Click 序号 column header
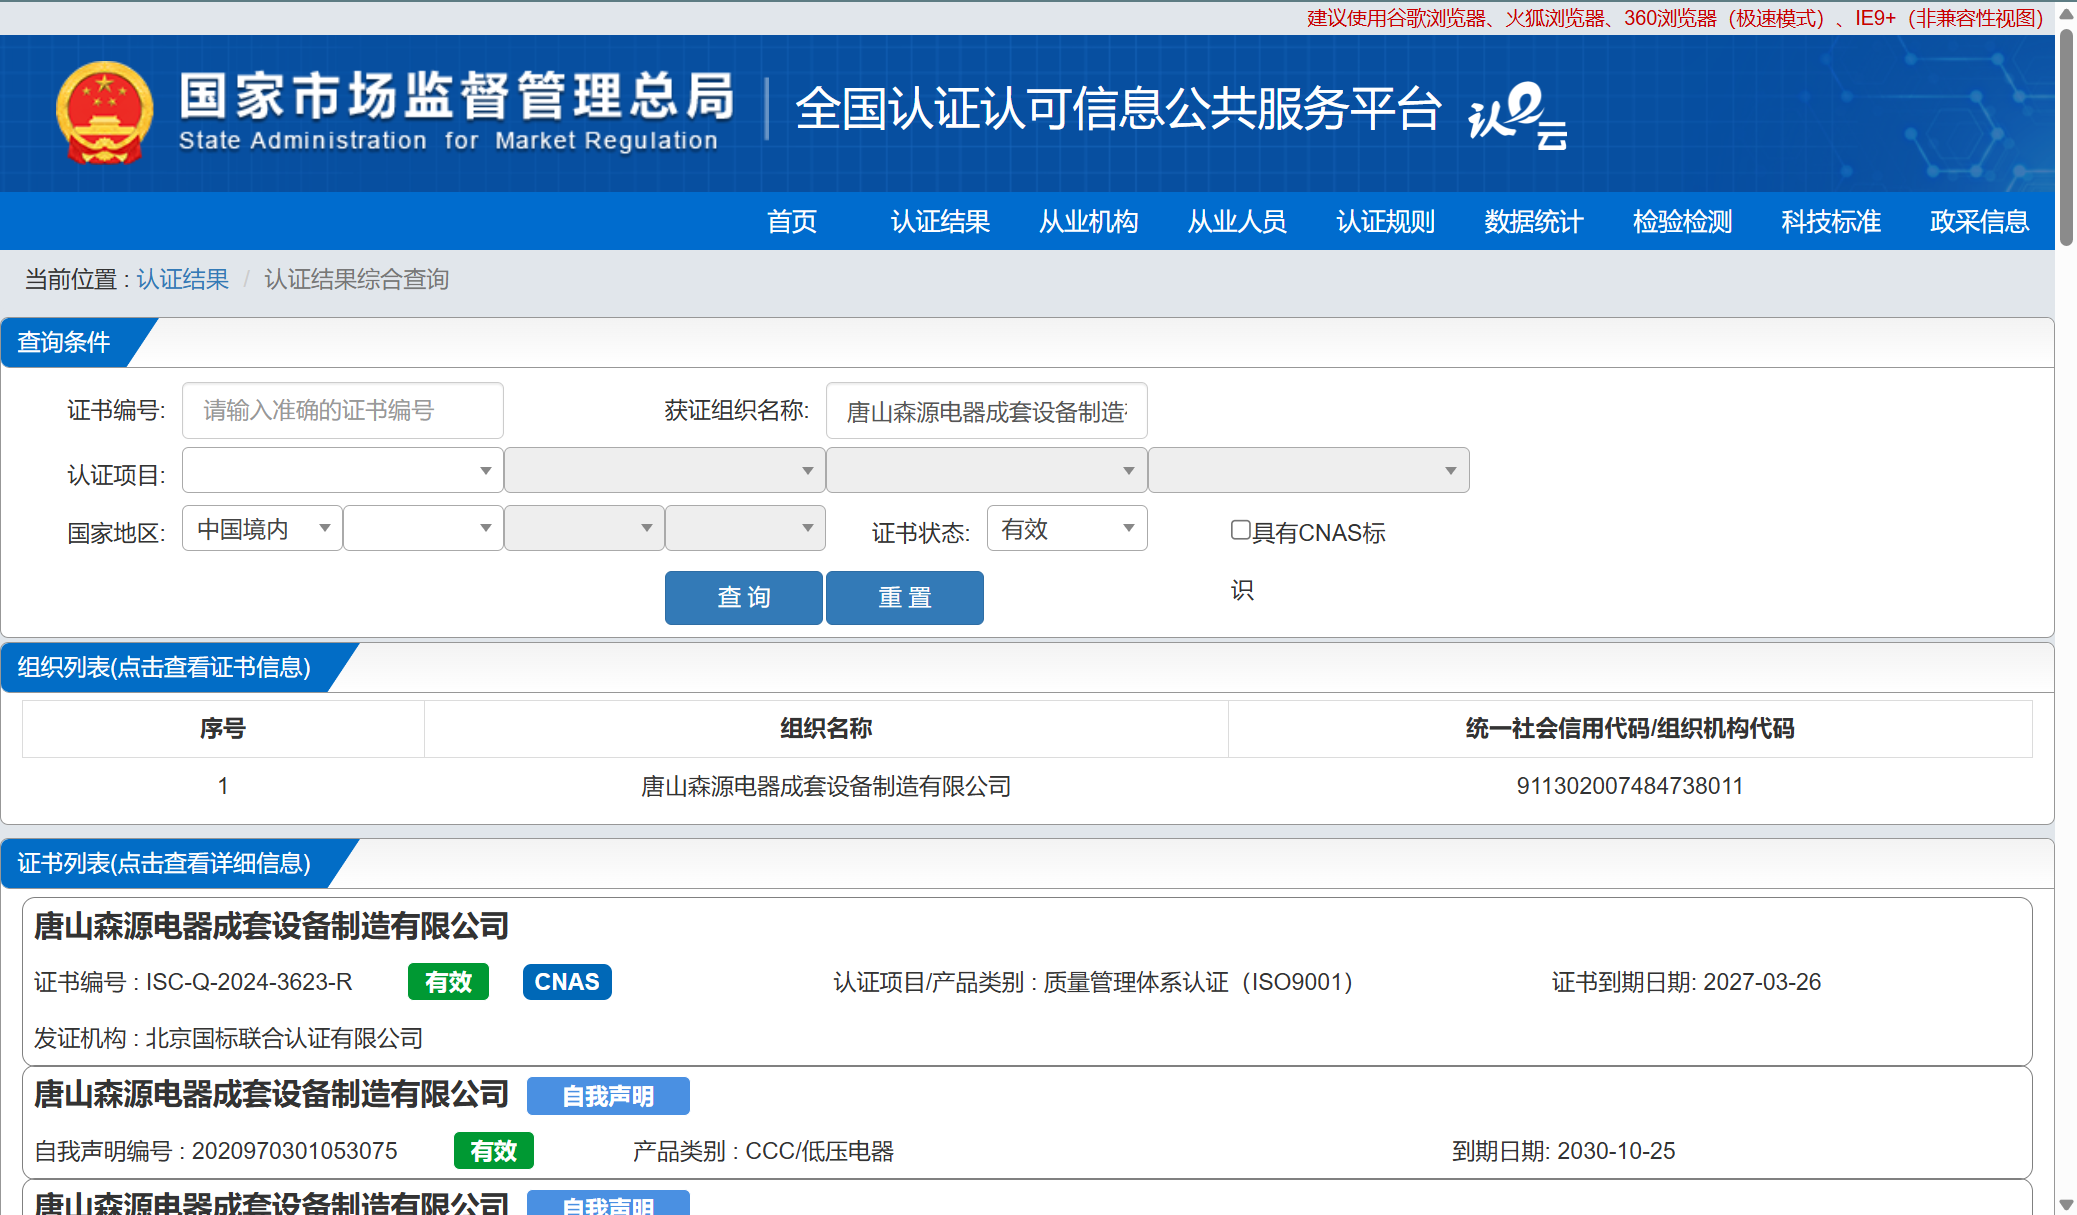Viewport: 2077px width, 1215px height. coord(222,728)
